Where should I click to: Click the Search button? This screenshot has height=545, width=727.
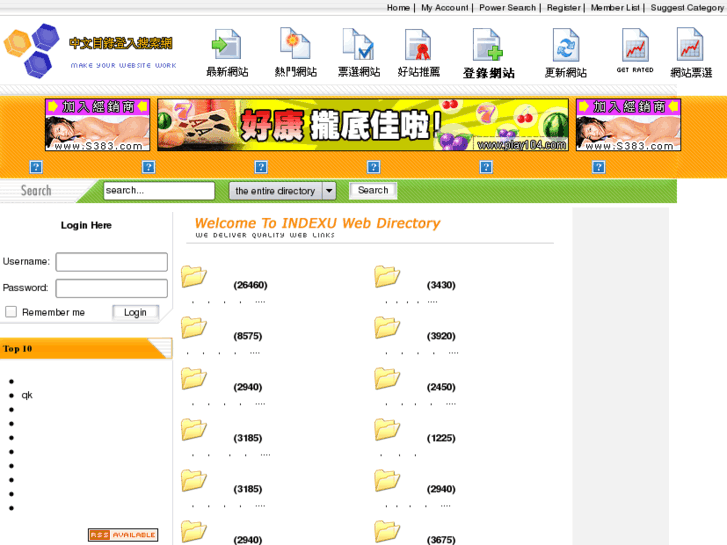click(373, 190)
